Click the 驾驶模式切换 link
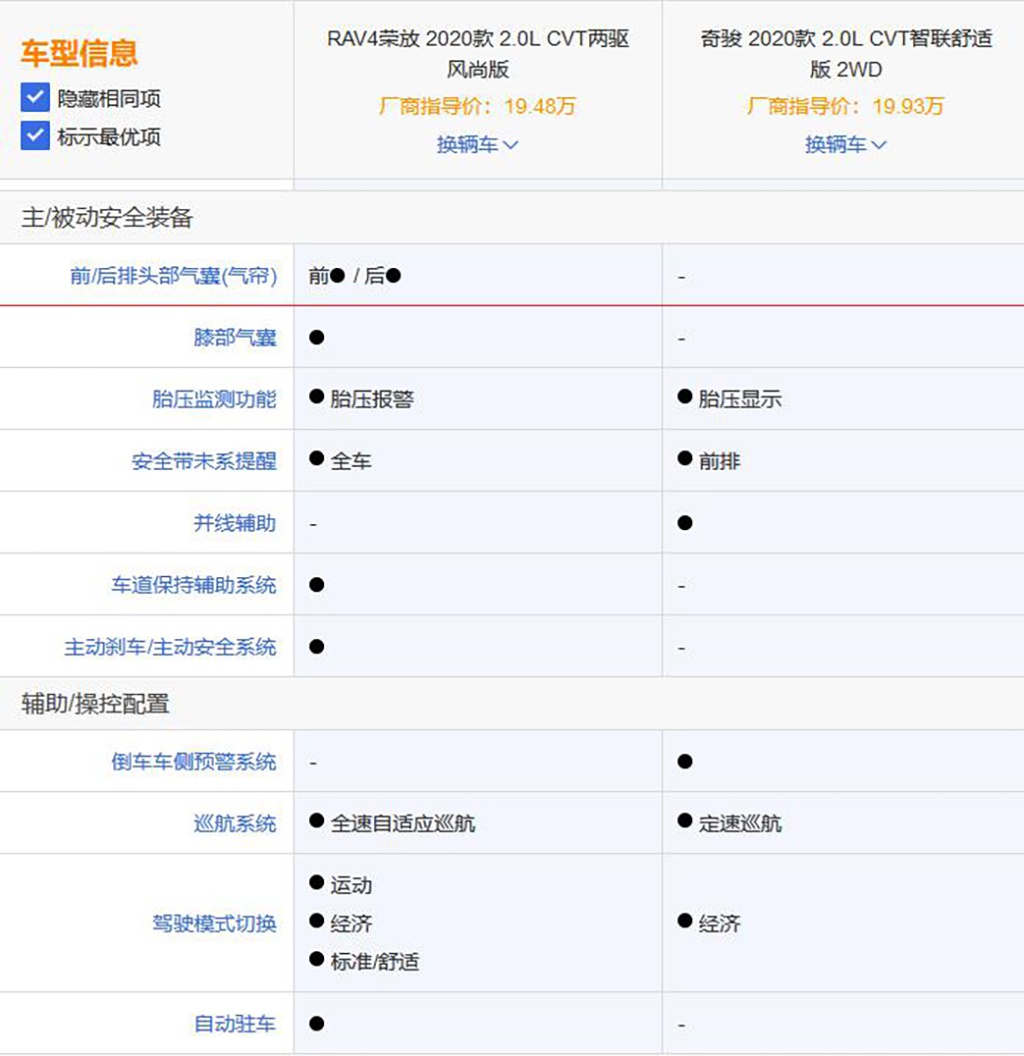Screen dimensions: 1024x1056 (214, 923)
